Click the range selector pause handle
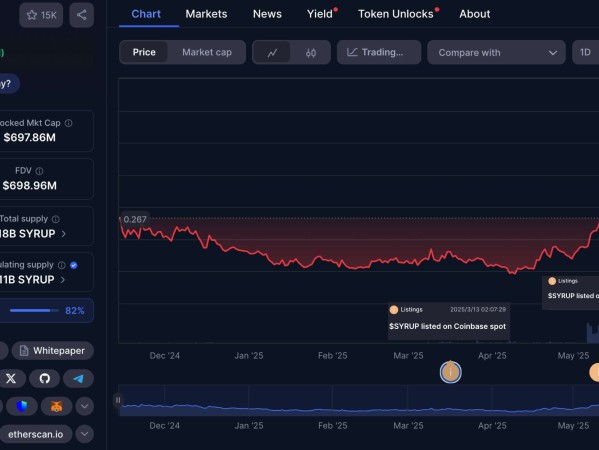 pos(118,400)
